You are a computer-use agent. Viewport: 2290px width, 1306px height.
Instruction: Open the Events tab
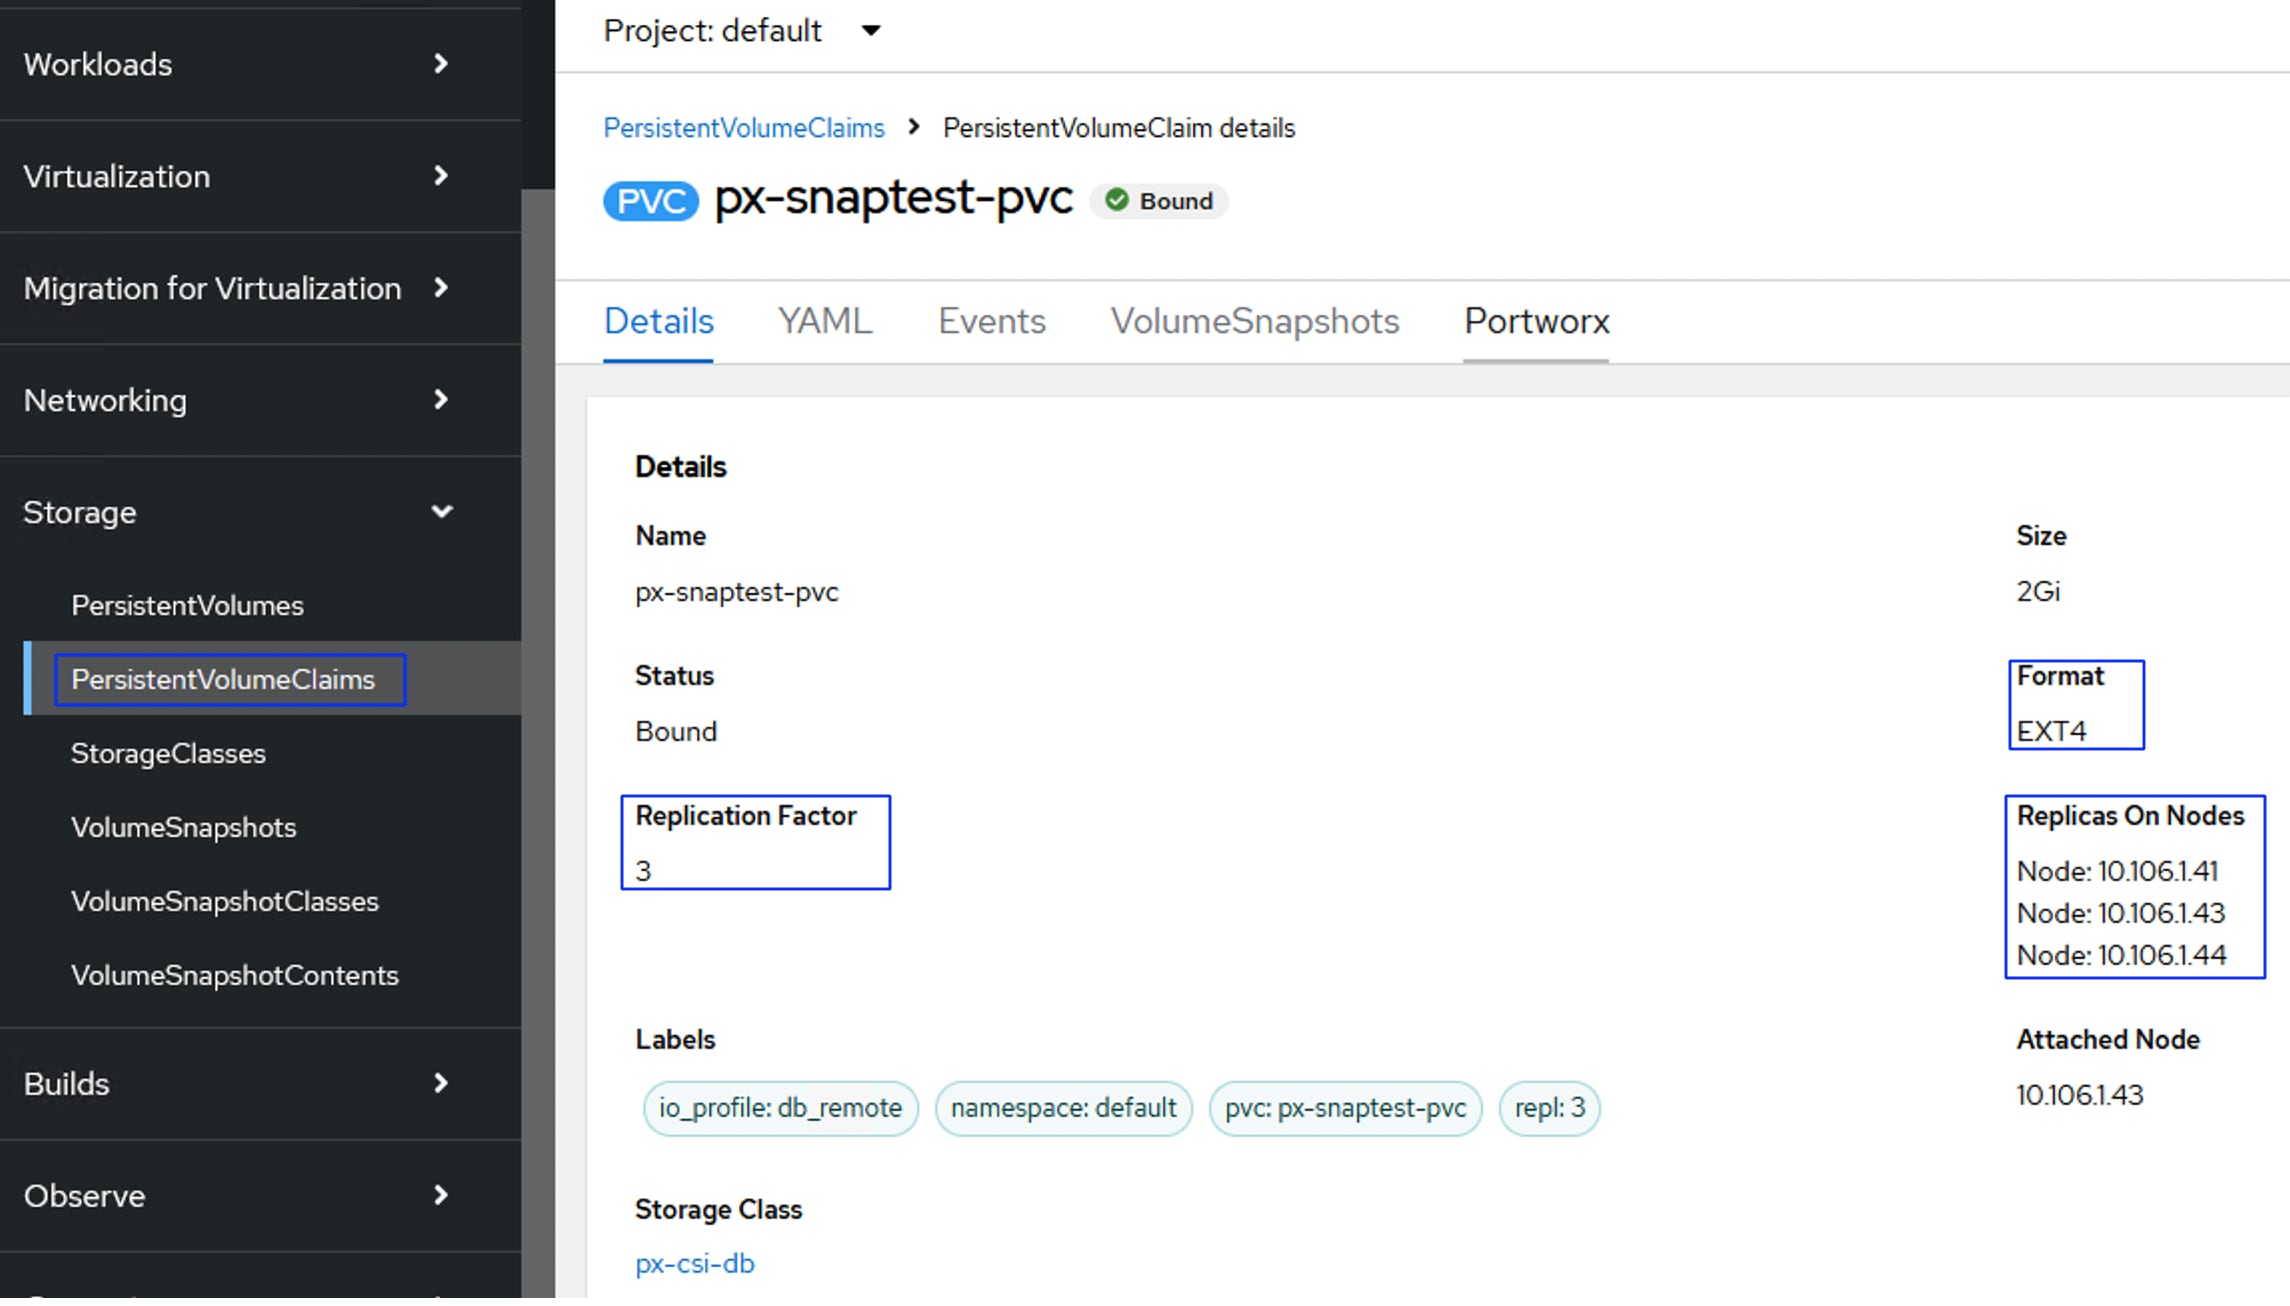(x=991, y=322)
